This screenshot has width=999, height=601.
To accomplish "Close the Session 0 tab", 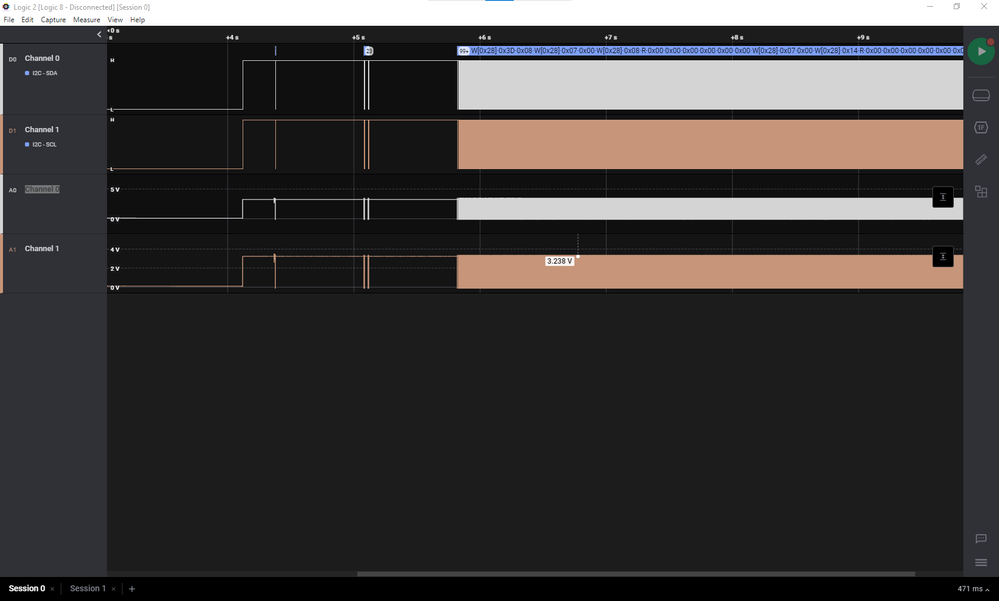I will (52, 589).
